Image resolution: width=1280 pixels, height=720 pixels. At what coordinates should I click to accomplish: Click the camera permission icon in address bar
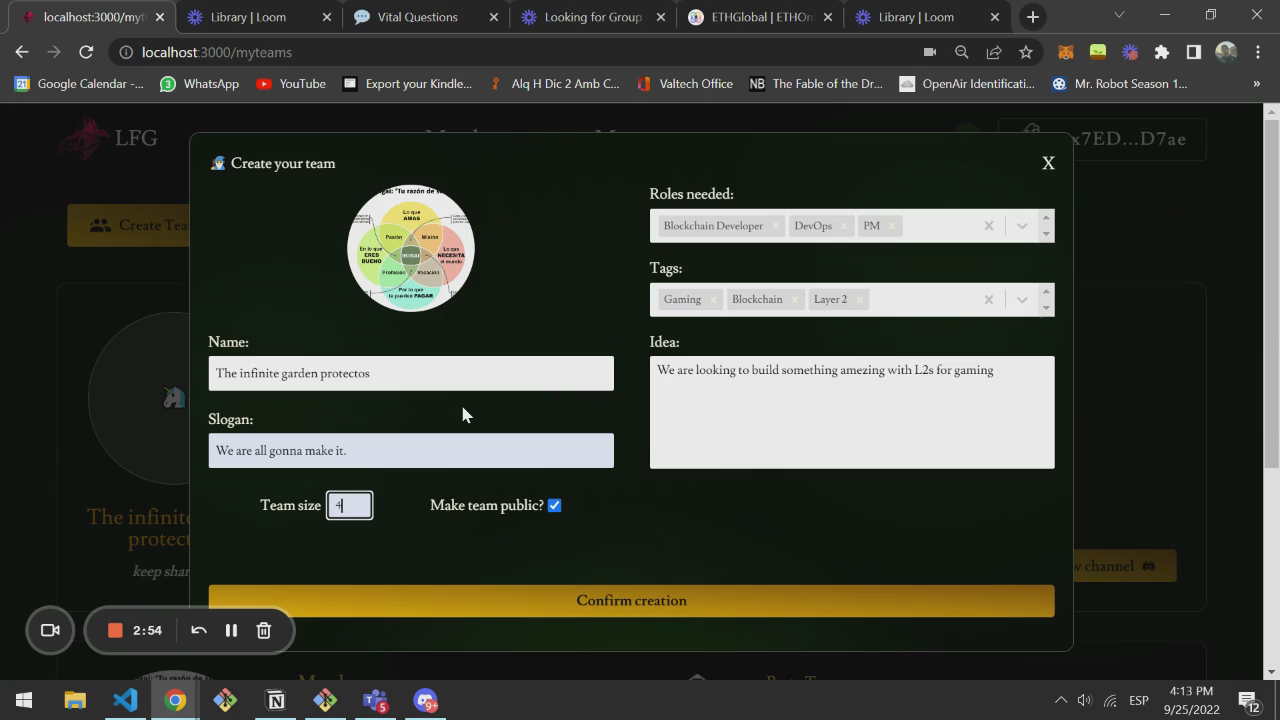(930, 52)
